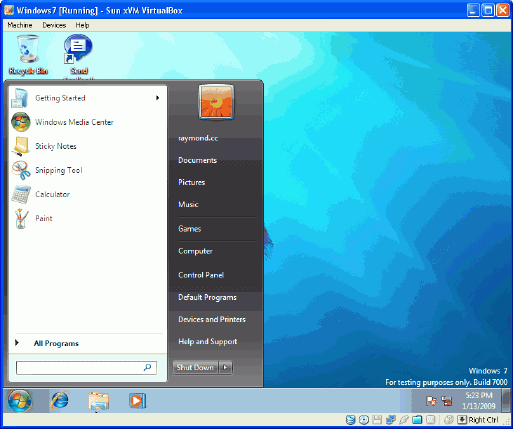
Task: Select the Paint label
Action: pos(44,218)
